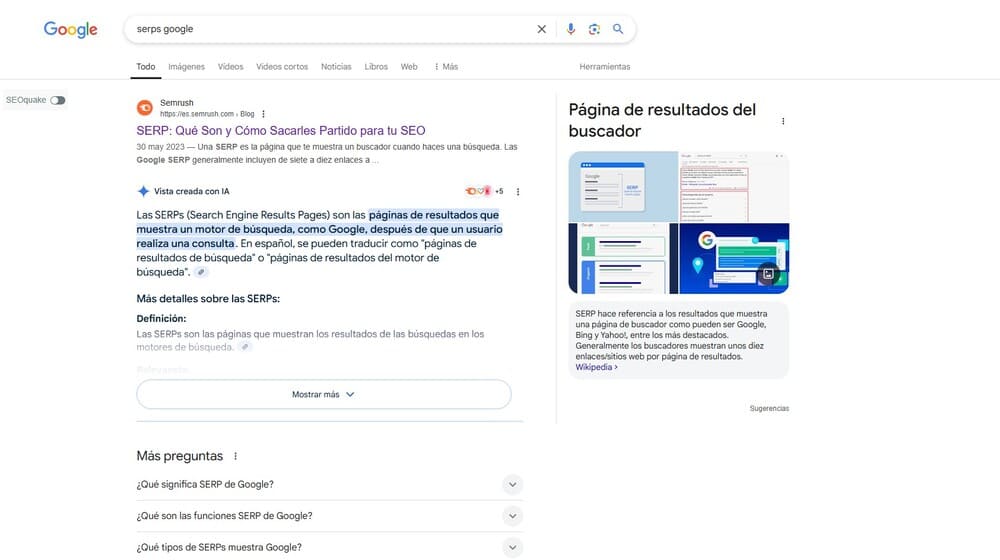Open knowledge panel three-dot menu
This screenshot has width=1000, height=560.
click(x=783, y=121)
